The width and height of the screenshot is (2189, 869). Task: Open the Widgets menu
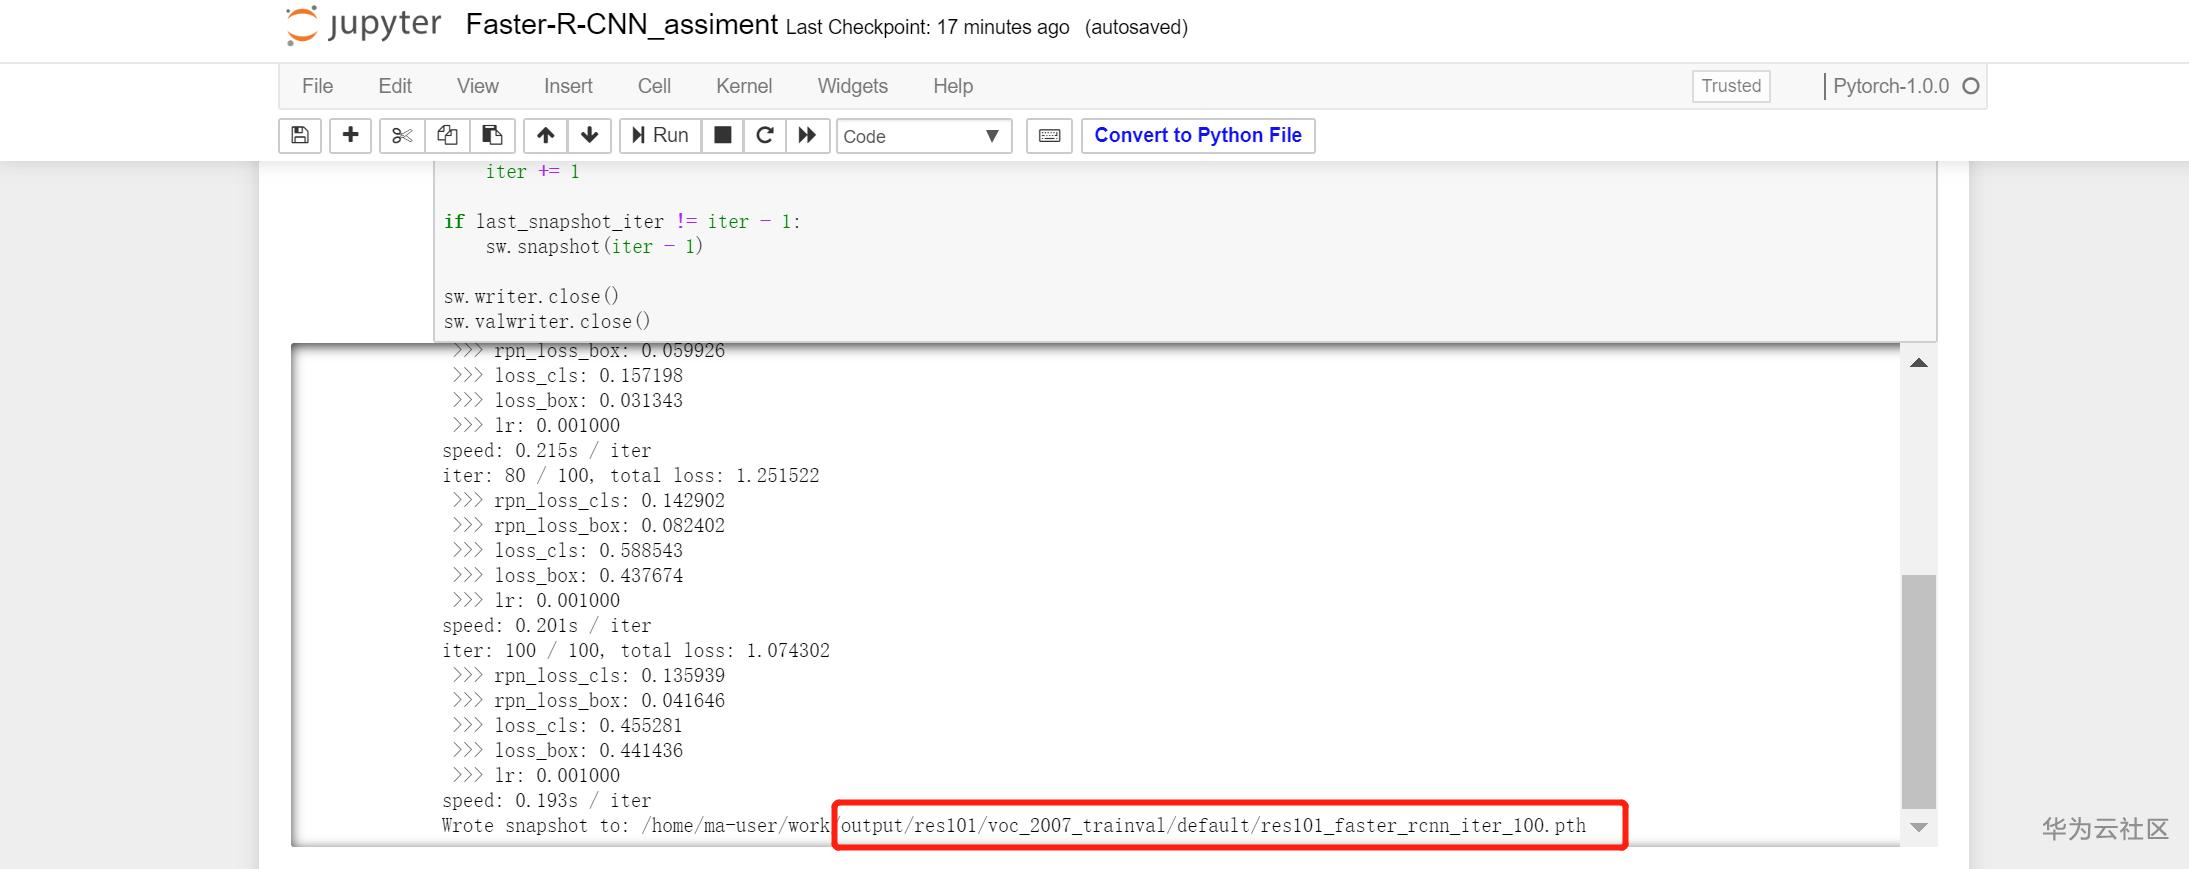click(852, 86)
